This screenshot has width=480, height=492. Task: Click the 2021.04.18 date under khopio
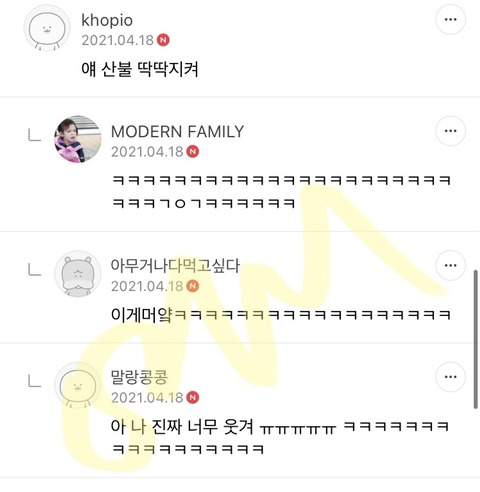[117, 40]
